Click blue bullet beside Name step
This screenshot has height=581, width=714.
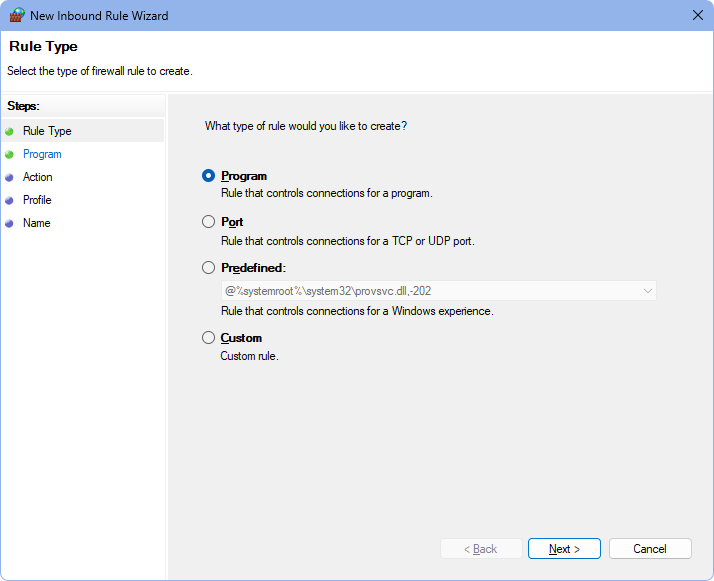[10, 223]
